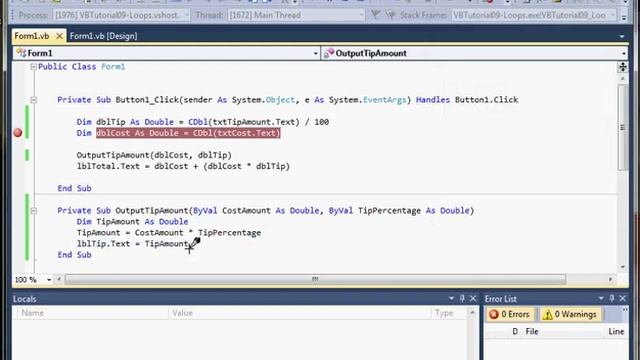Viewport: 640px width, 360px height.
Task: Click the Dim TipAmount As Double line
Action: [132, 222]
